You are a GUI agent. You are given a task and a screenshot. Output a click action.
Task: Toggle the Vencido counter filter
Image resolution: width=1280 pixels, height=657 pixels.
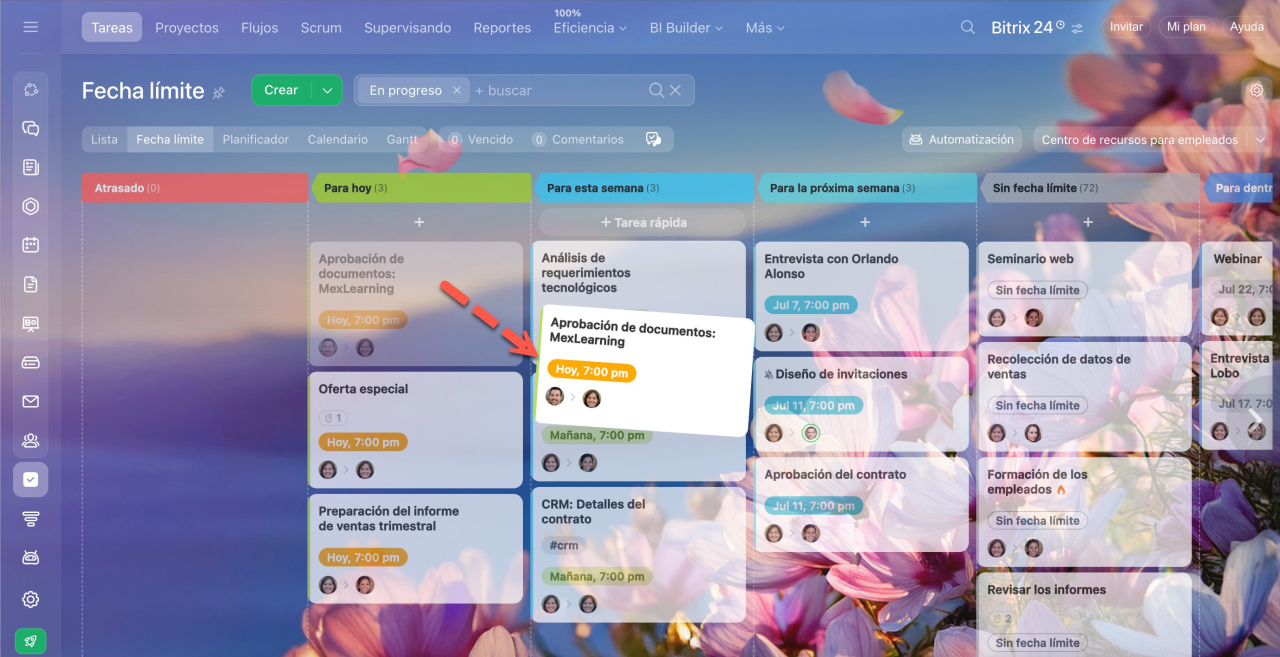(481, 140)
